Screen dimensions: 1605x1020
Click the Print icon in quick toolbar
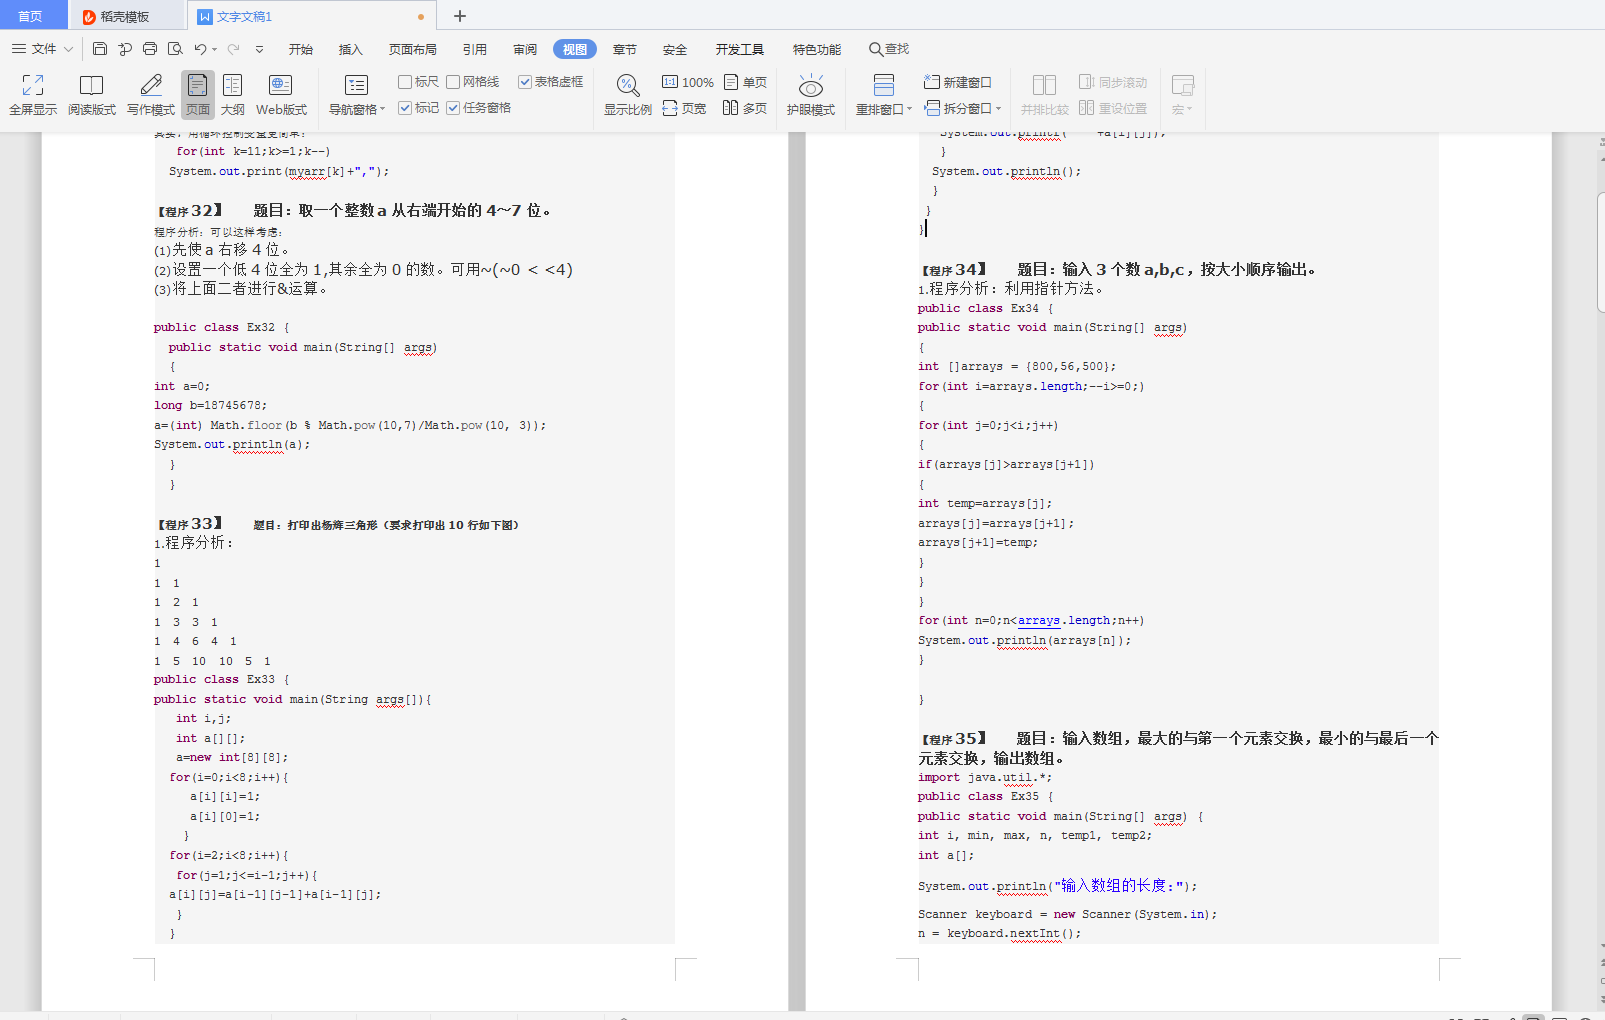pos(150,49)
